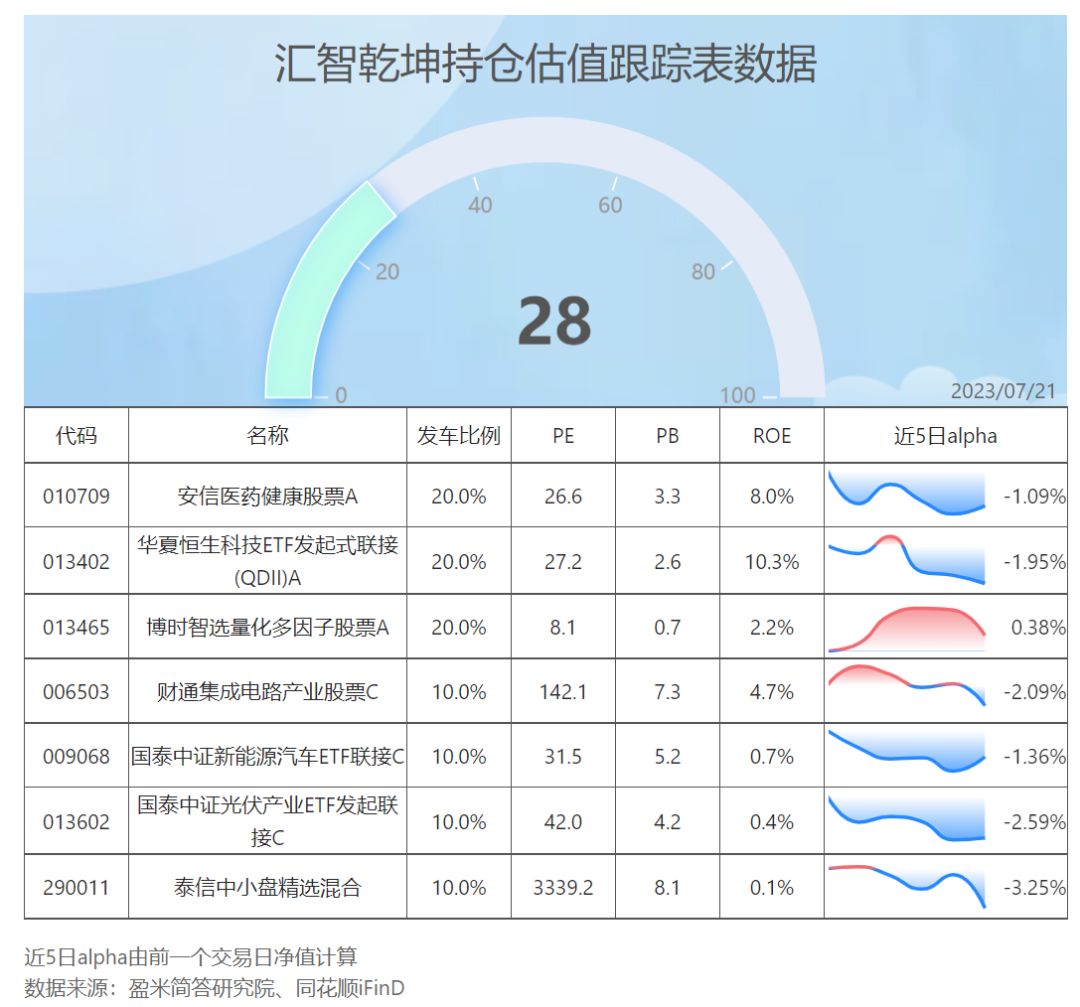The image size is (1080, 1007).
Task: Select fund code 009068
Action: click(x=76, y=757)
